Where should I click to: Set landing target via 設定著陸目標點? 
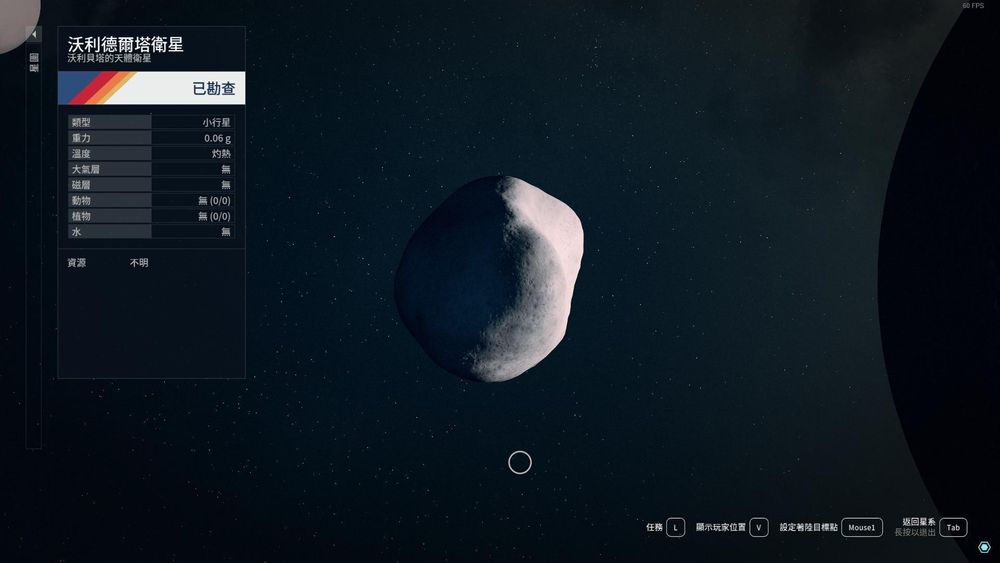(x=808, y=527)
